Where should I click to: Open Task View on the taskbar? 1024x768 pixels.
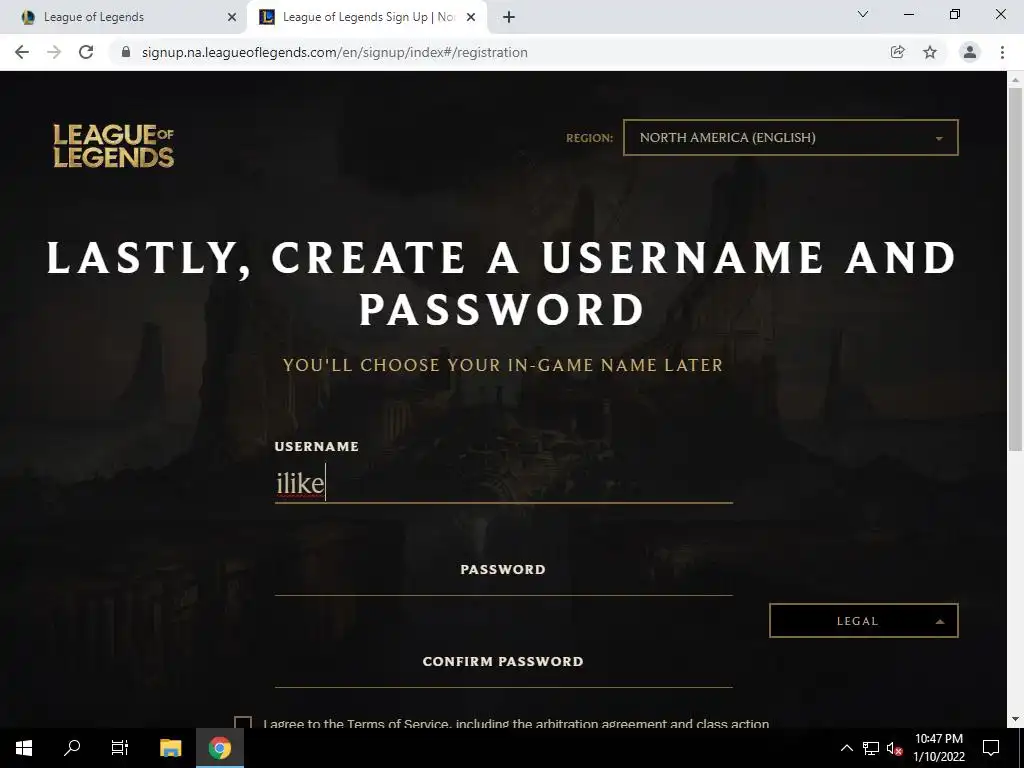pyautogui.click(x=120, y=748)
